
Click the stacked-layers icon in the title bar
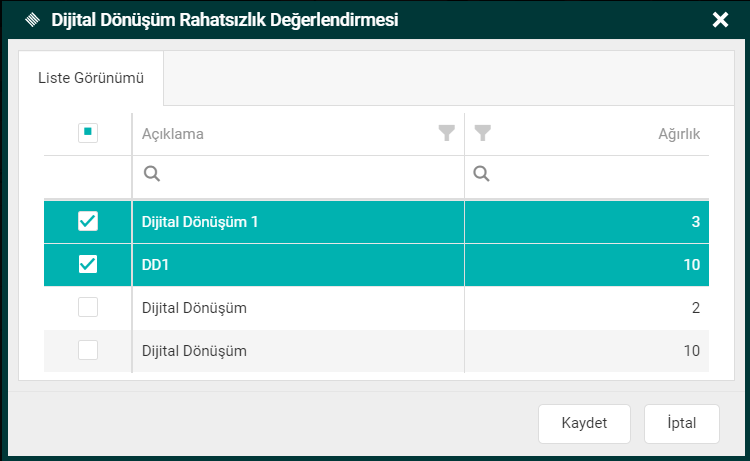coord(33,19)
